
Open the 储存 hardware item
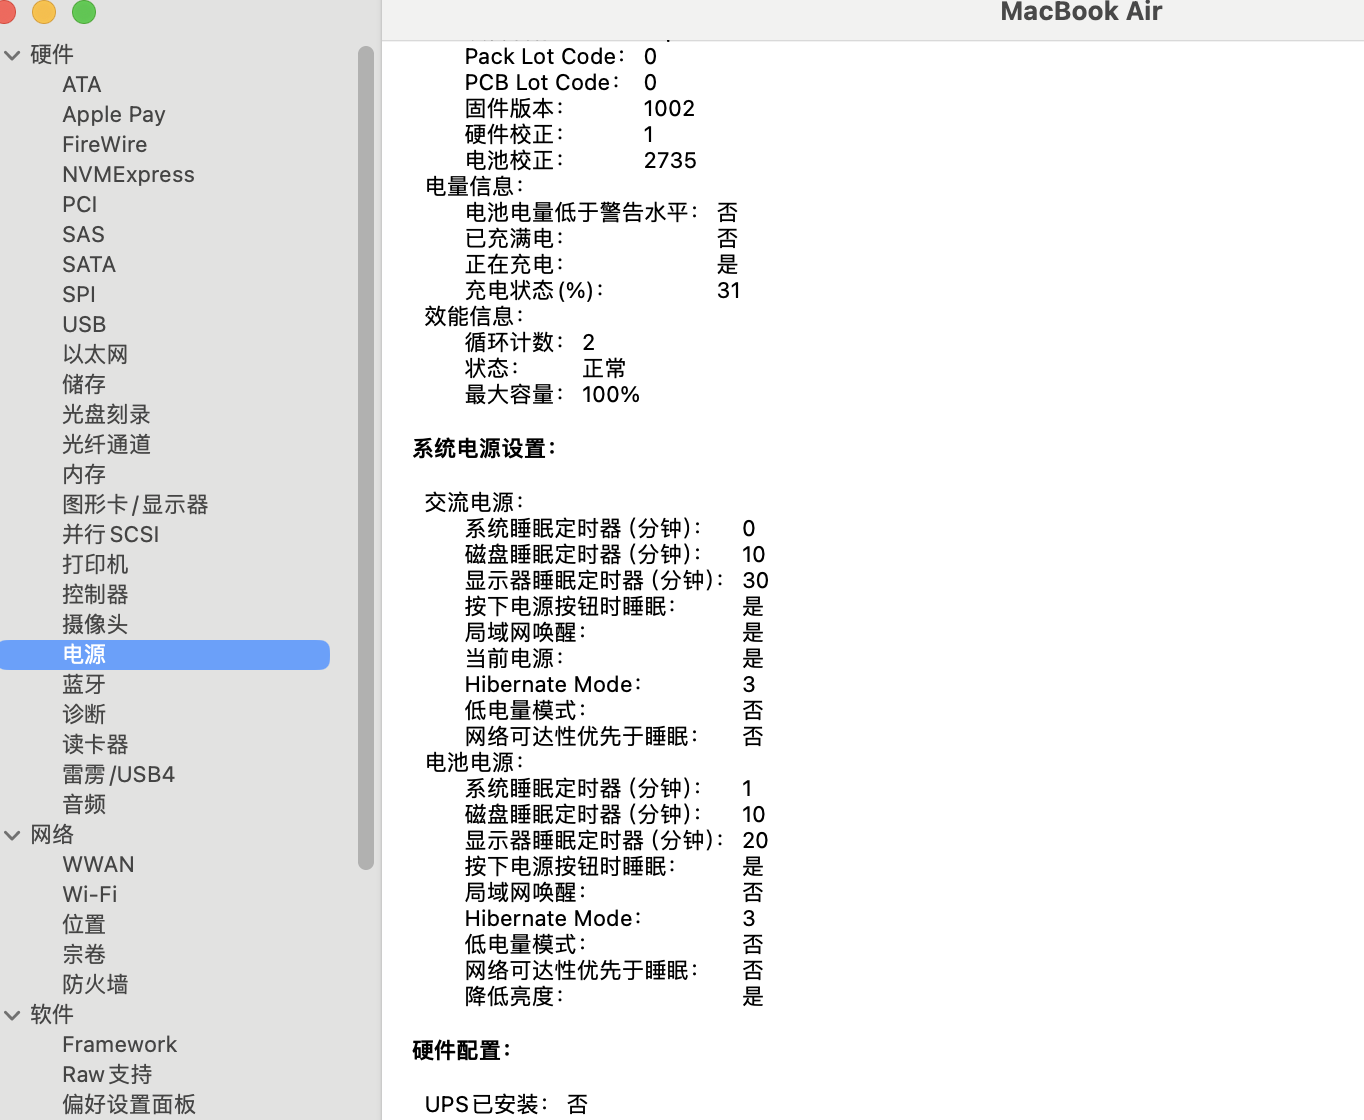[x=84, y=385]
